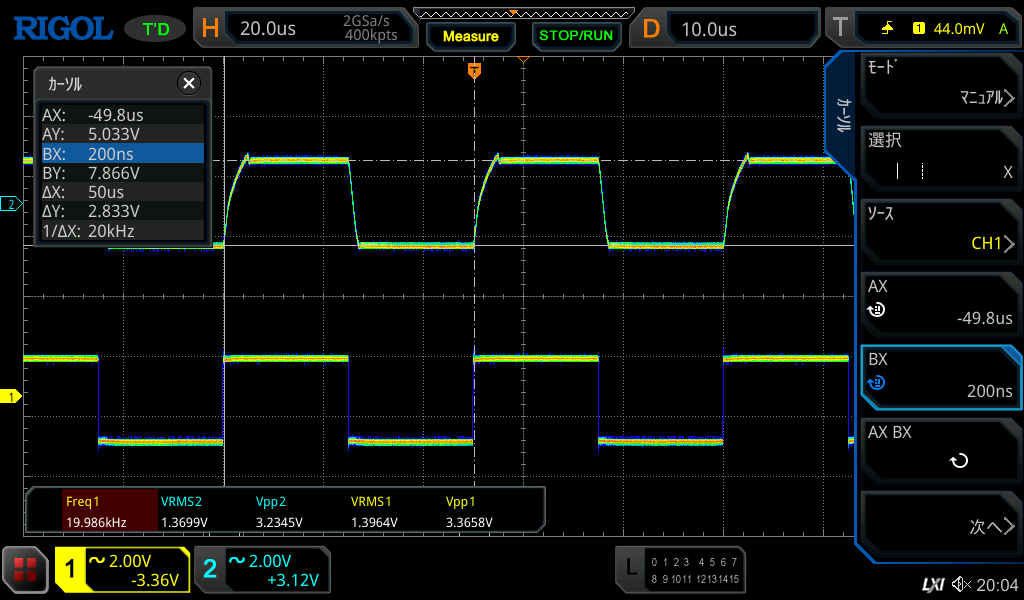1024x600 pixels.
Task: Open the ソース CH1 source selector
Action: click(940, 229)
